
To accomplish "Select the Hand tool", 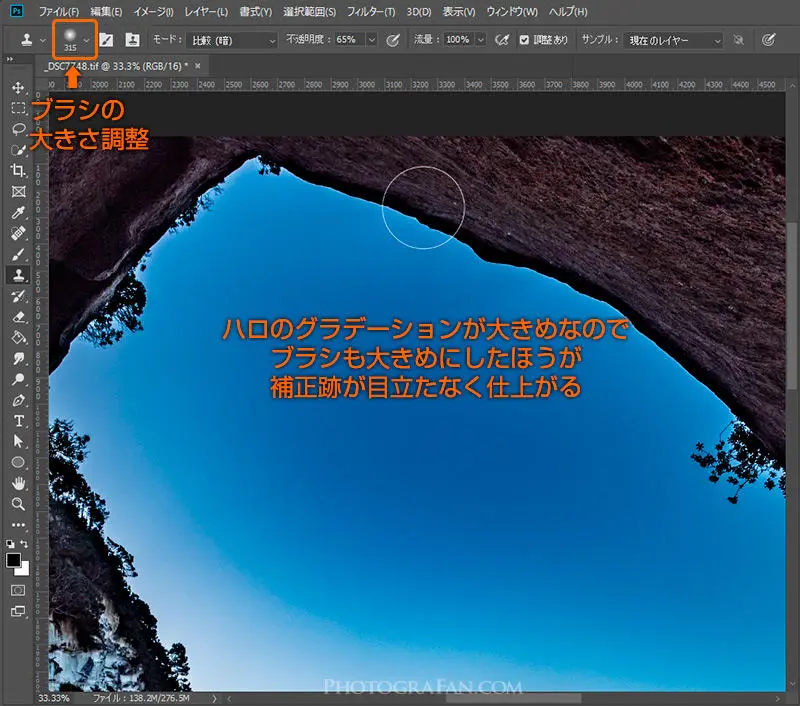I will [18, 483].
